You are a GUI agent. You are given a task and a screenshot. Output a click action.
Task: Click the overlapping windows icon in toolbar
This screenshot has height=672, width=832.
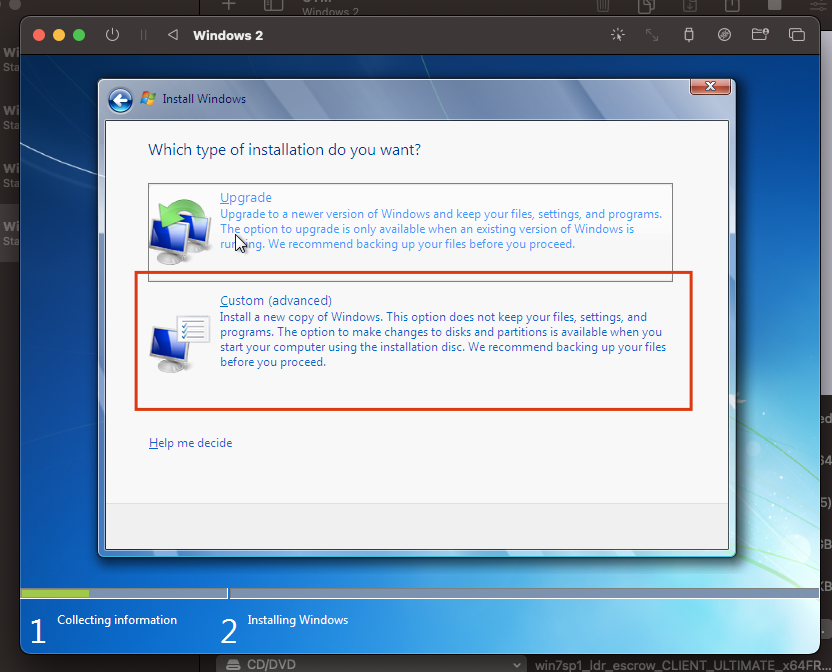pyautogui.click(x=796, y=35)
